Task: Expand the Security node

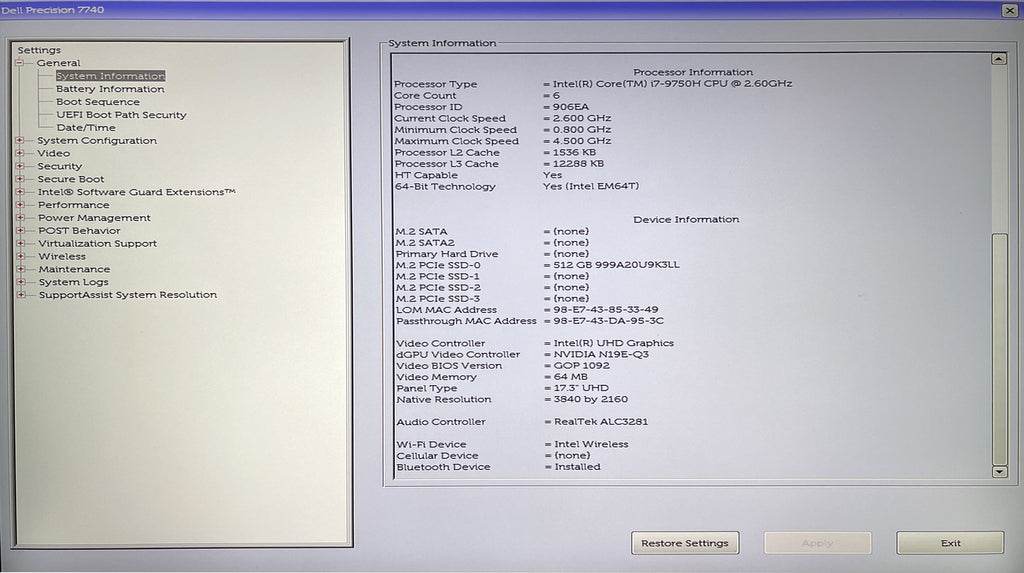Action: pyautogui.click(x=20, y=166)
